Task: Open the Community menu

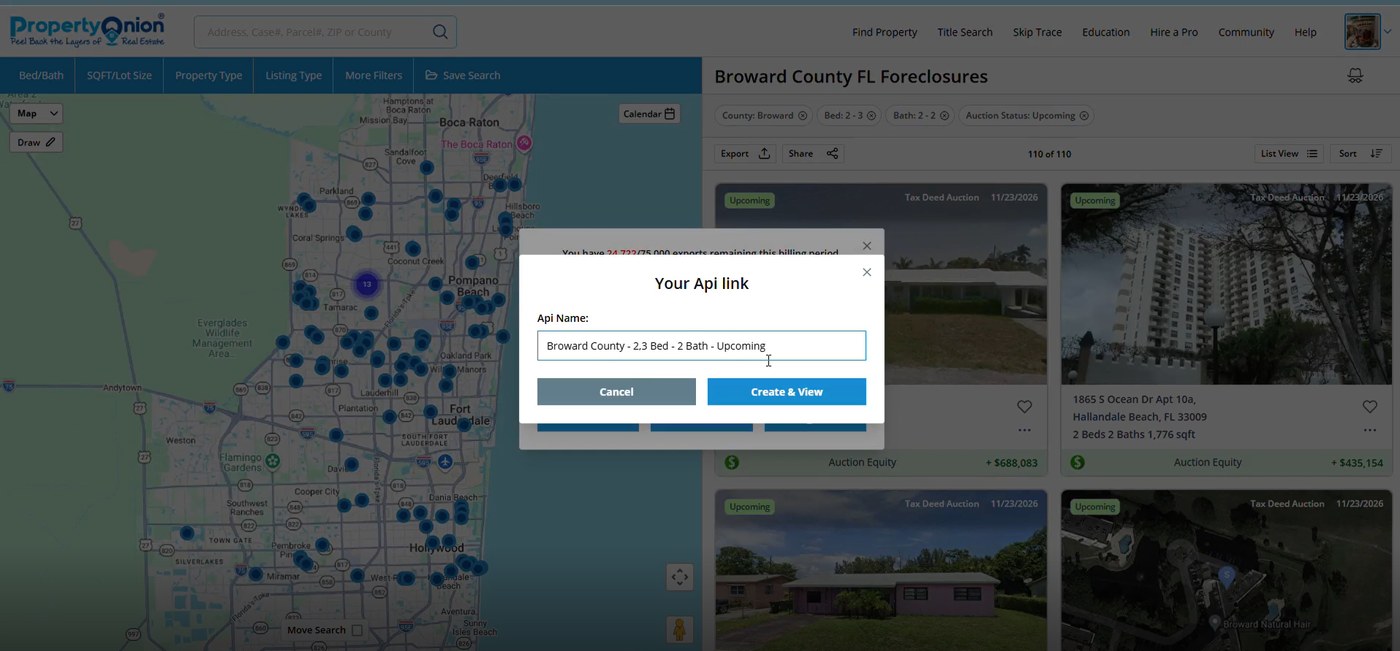Action: (1246, 32)
